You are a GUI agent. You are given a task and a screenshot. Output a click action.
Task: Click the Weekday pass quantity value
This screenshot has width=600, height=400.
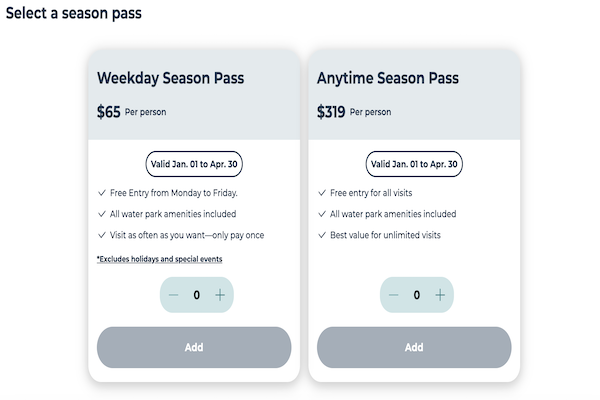pyautogui.click(x=196, y=295)
